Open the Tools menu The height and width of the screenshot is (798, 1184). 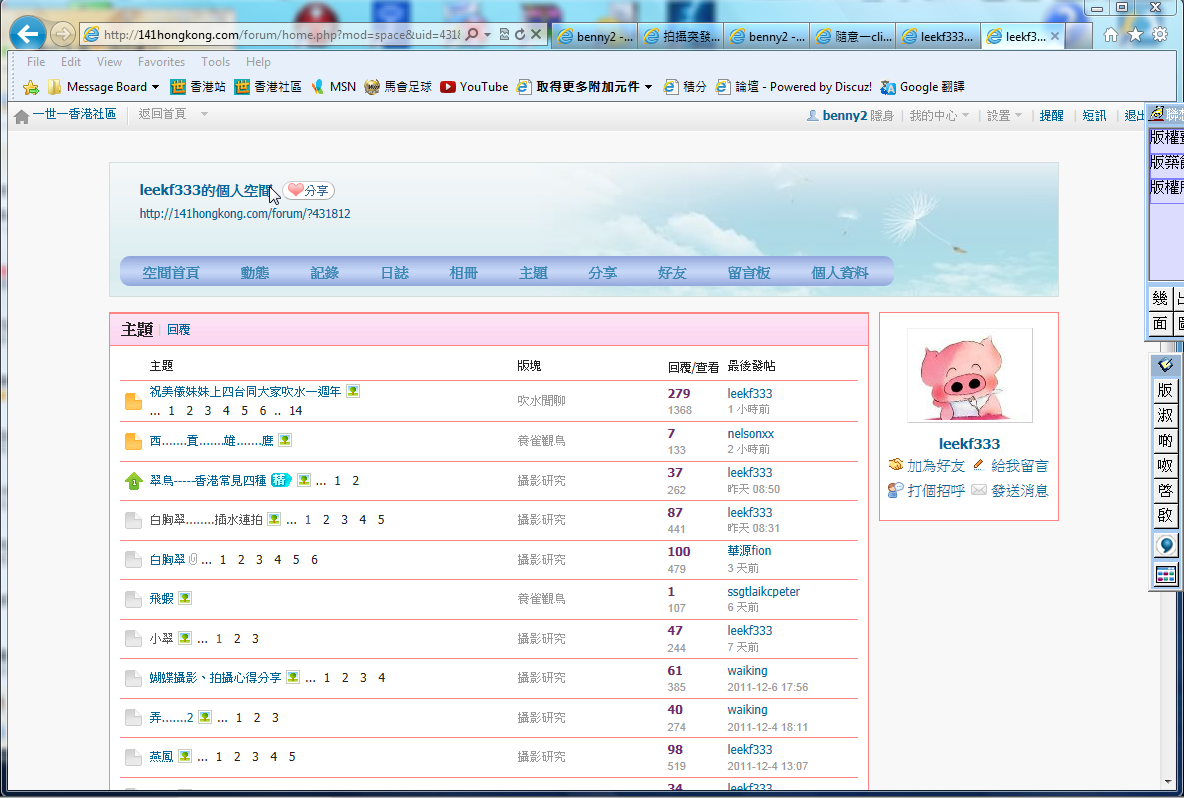213,61
